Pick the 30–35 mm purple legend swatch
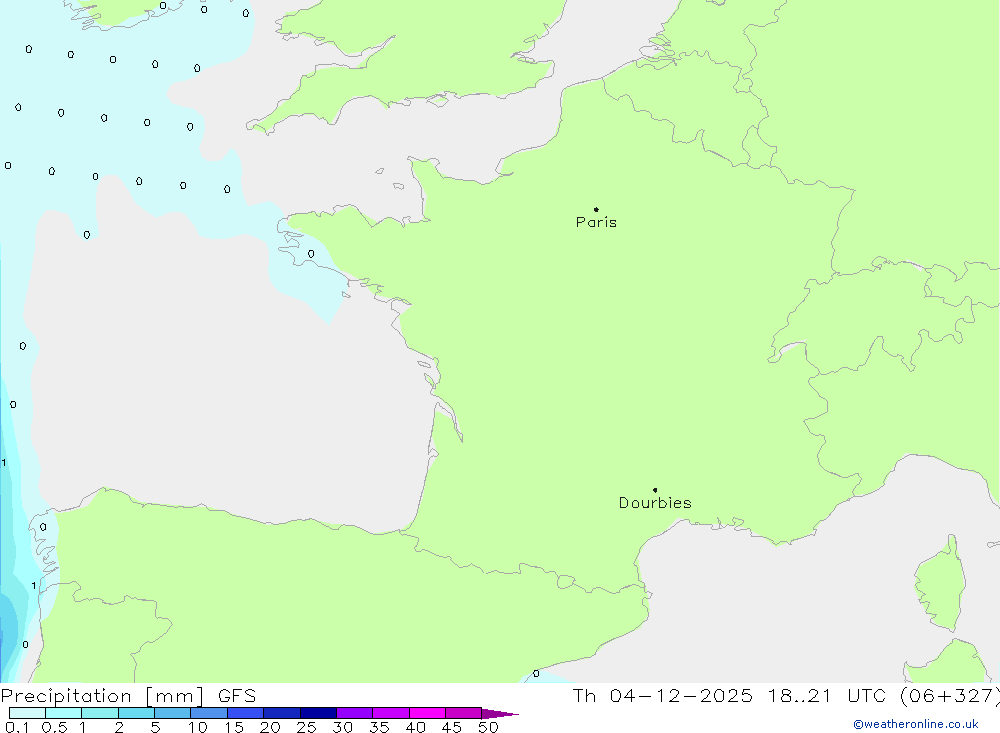Screen dimensions: 1000x733 (355, 713)
